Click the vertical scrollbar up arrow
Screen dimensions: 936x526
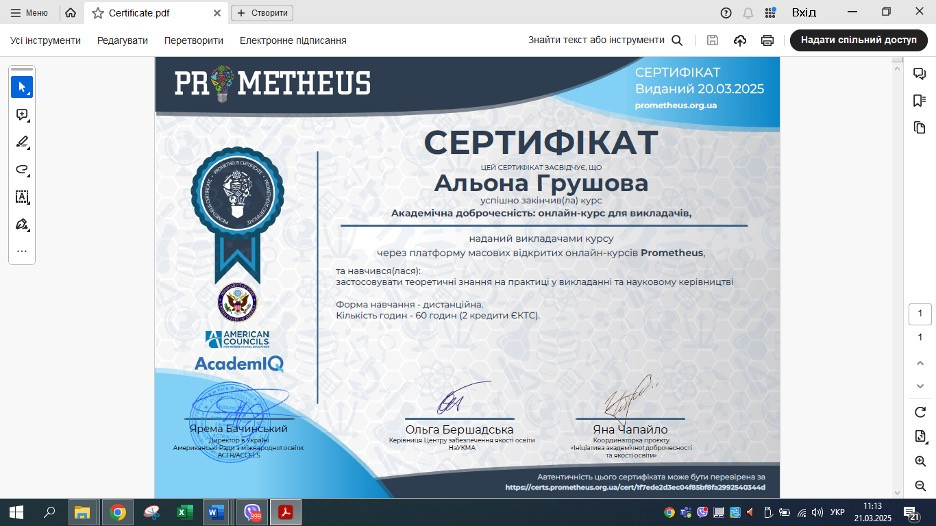pos(897,68)
